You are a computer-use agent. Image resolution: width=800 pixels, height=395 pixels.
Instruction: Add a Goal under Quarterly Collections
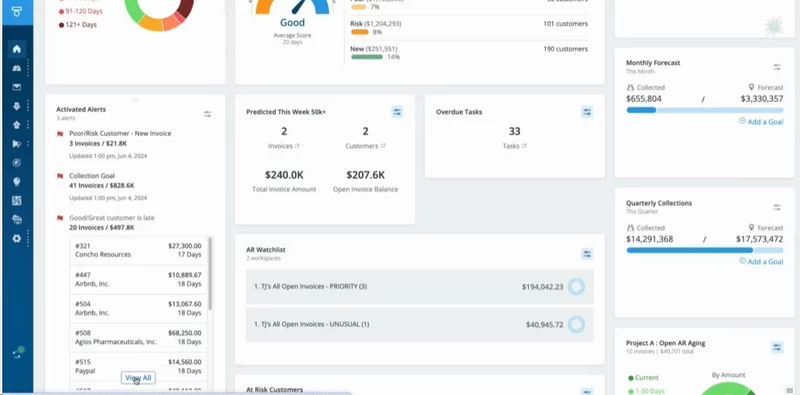point(761,261)
